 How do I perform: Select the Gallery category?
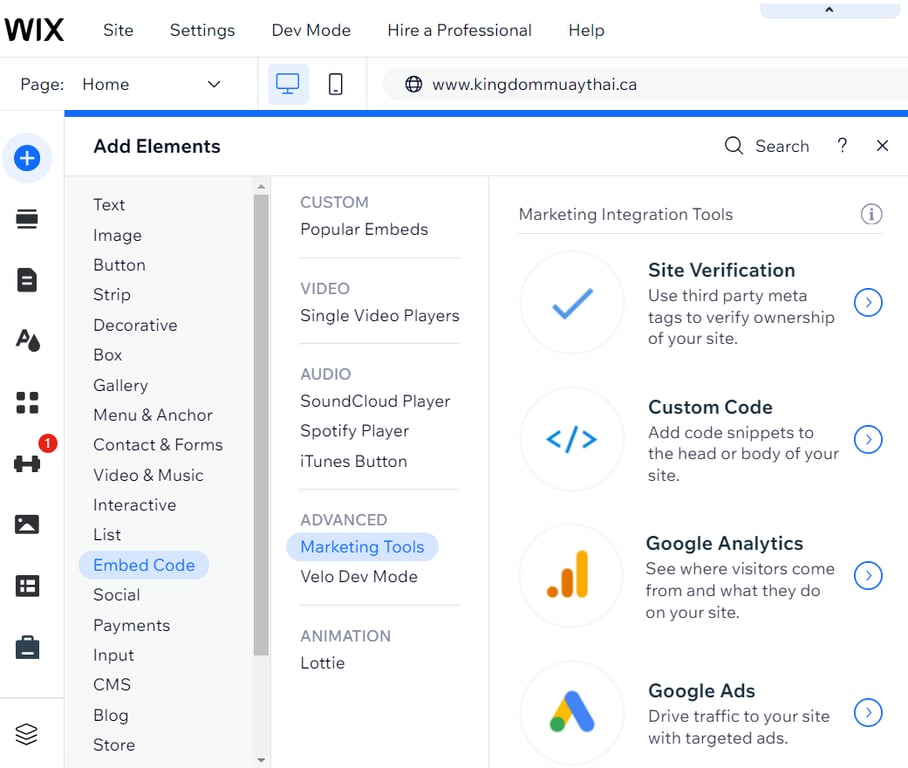click(x=120, y=385)
